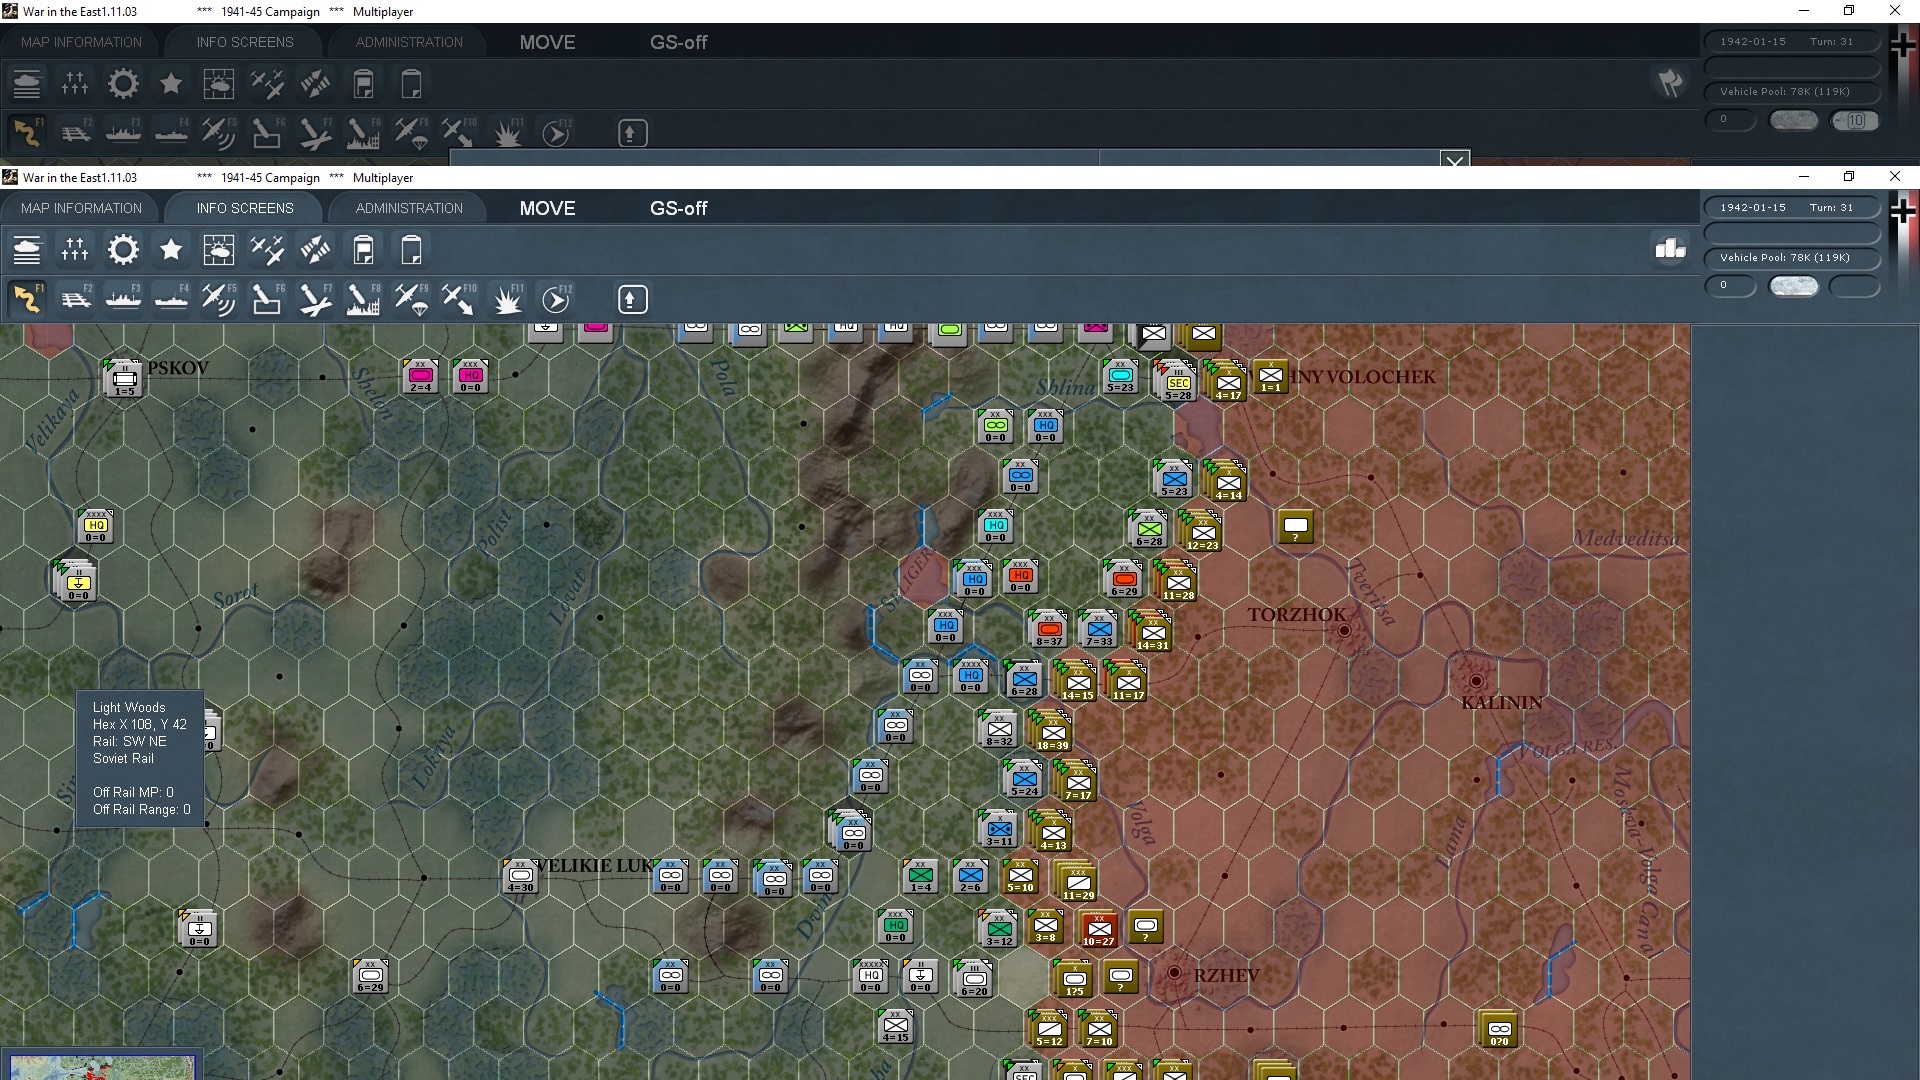Image resolution: width=1920 pixels, height=1080 pixels.
Task: Show the Losses screen crosses icon
Action: pos(75,250)
